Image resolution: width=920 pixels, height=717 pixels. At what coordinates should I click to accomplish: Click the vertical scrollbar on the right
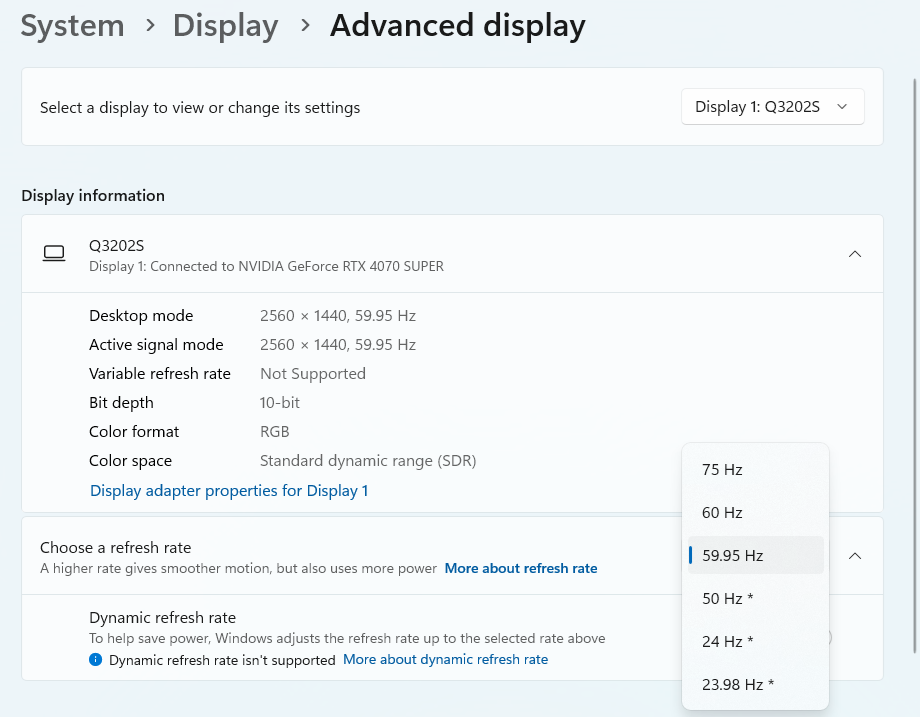point(914,365)
